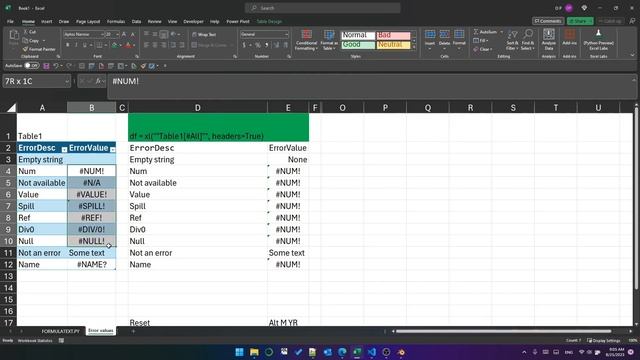This screenshot has width=640, height=360.
Task: Apply the Comma Style format
Action: (267, 45)
